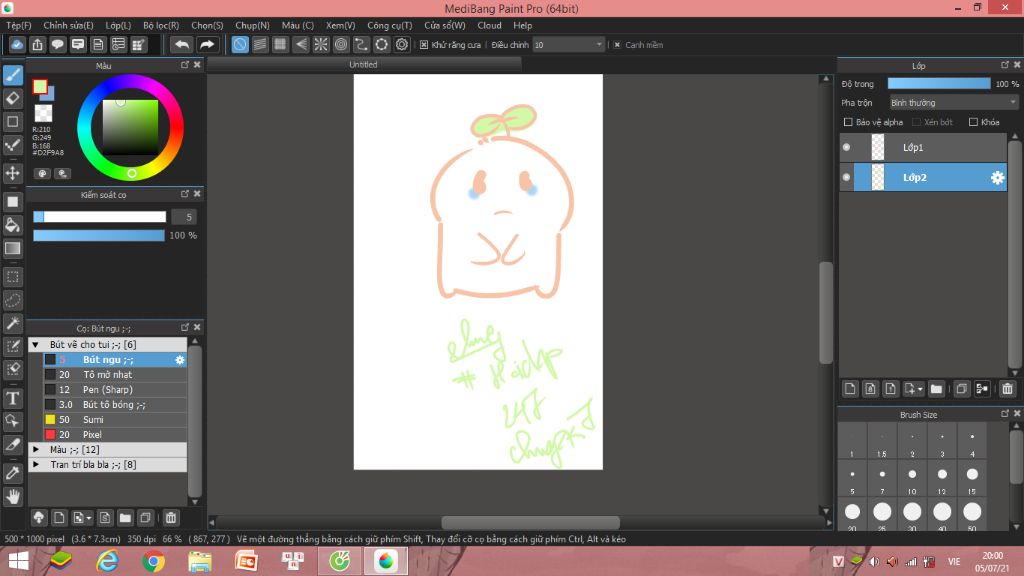Select the rectangular Select tool
The image size is (1024, 576).
point(12,277)
